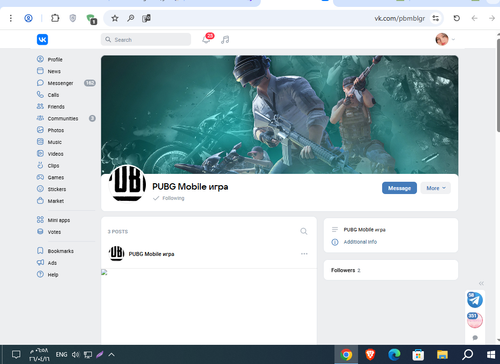Click the browser profile icon
The image size is (500, 364).
pyautogui.click(x=29, y=18)
